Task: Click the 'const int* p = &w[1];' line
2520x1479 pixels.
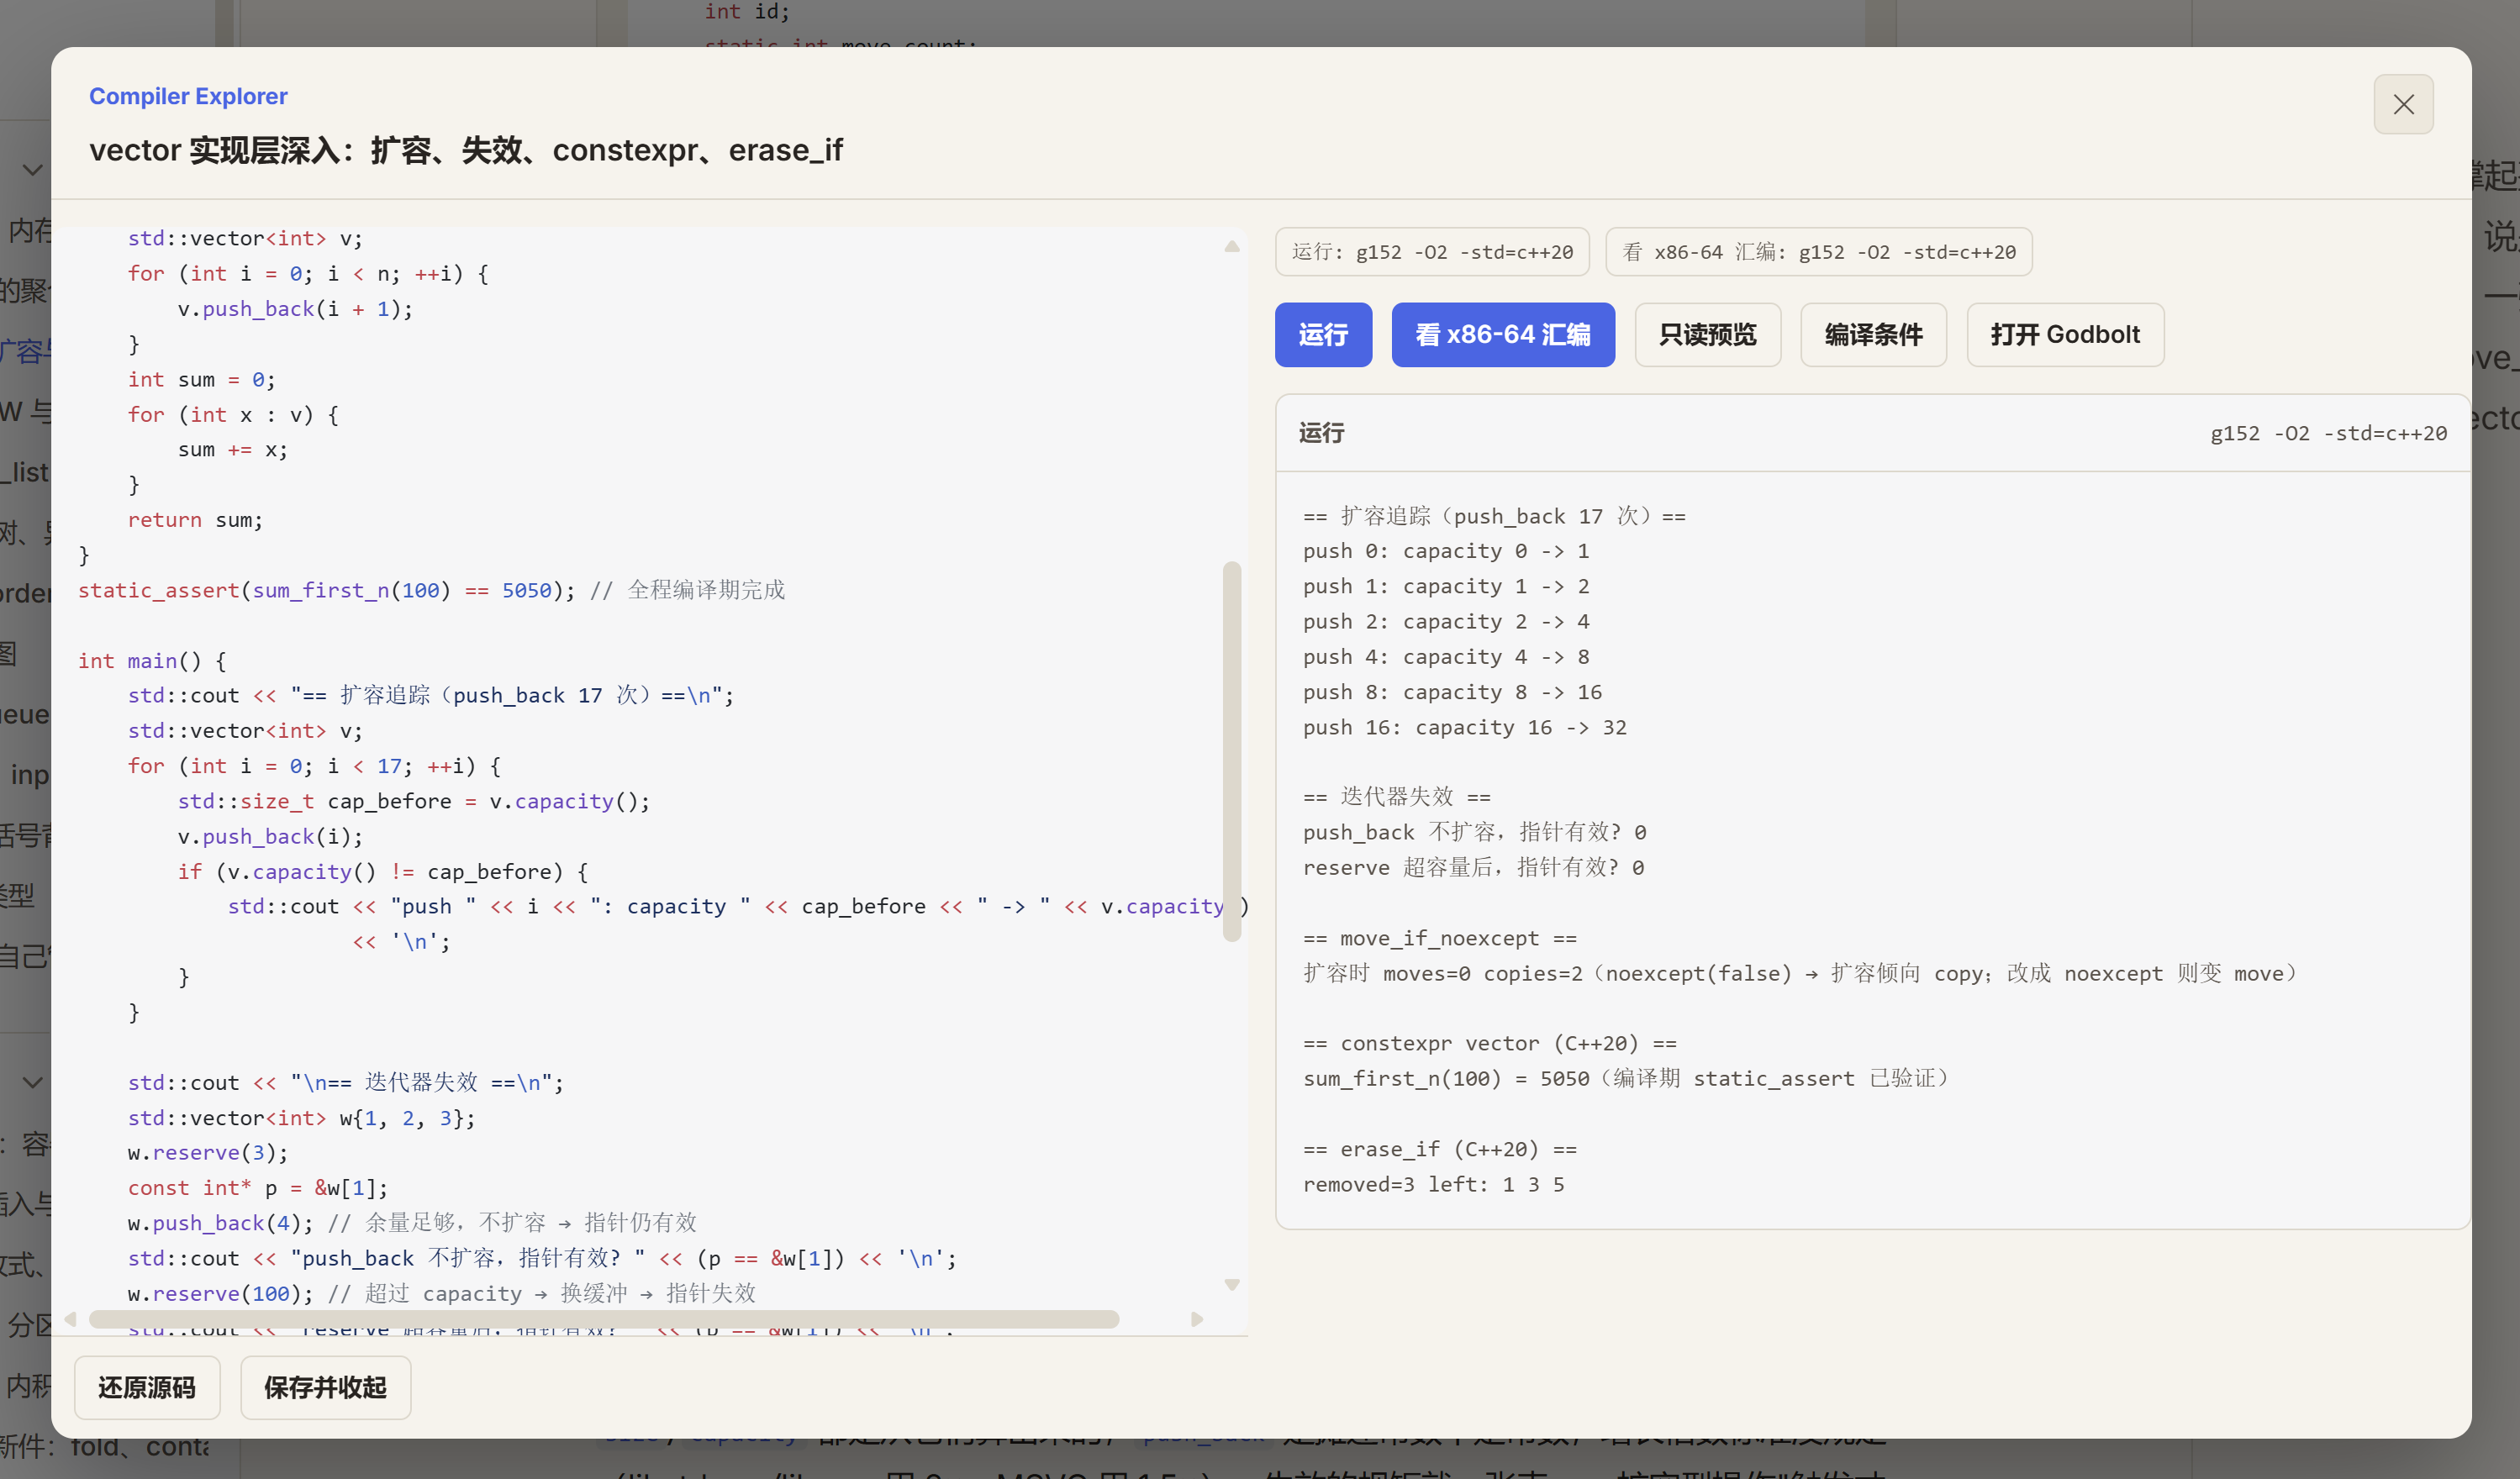Action: pos(258,1188)
